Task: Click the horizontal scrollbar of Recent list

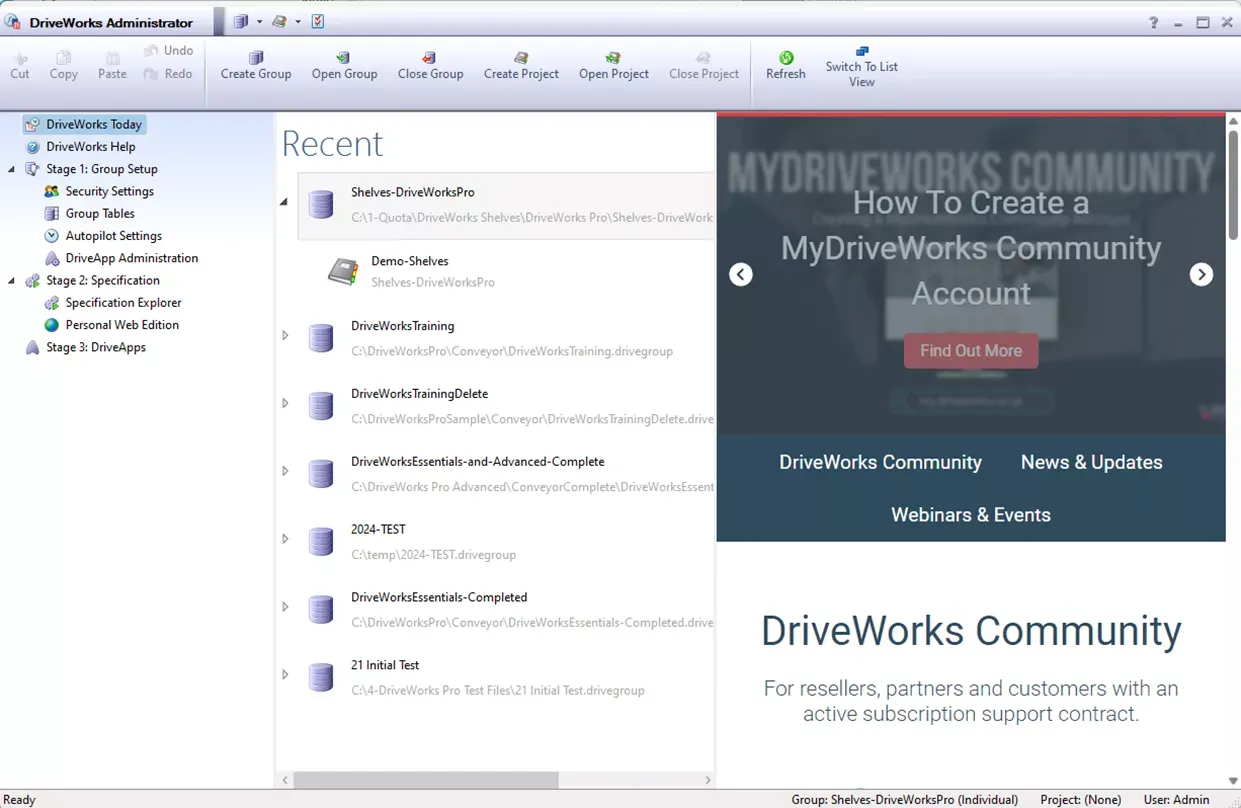Action: click(x=426, y=780)
